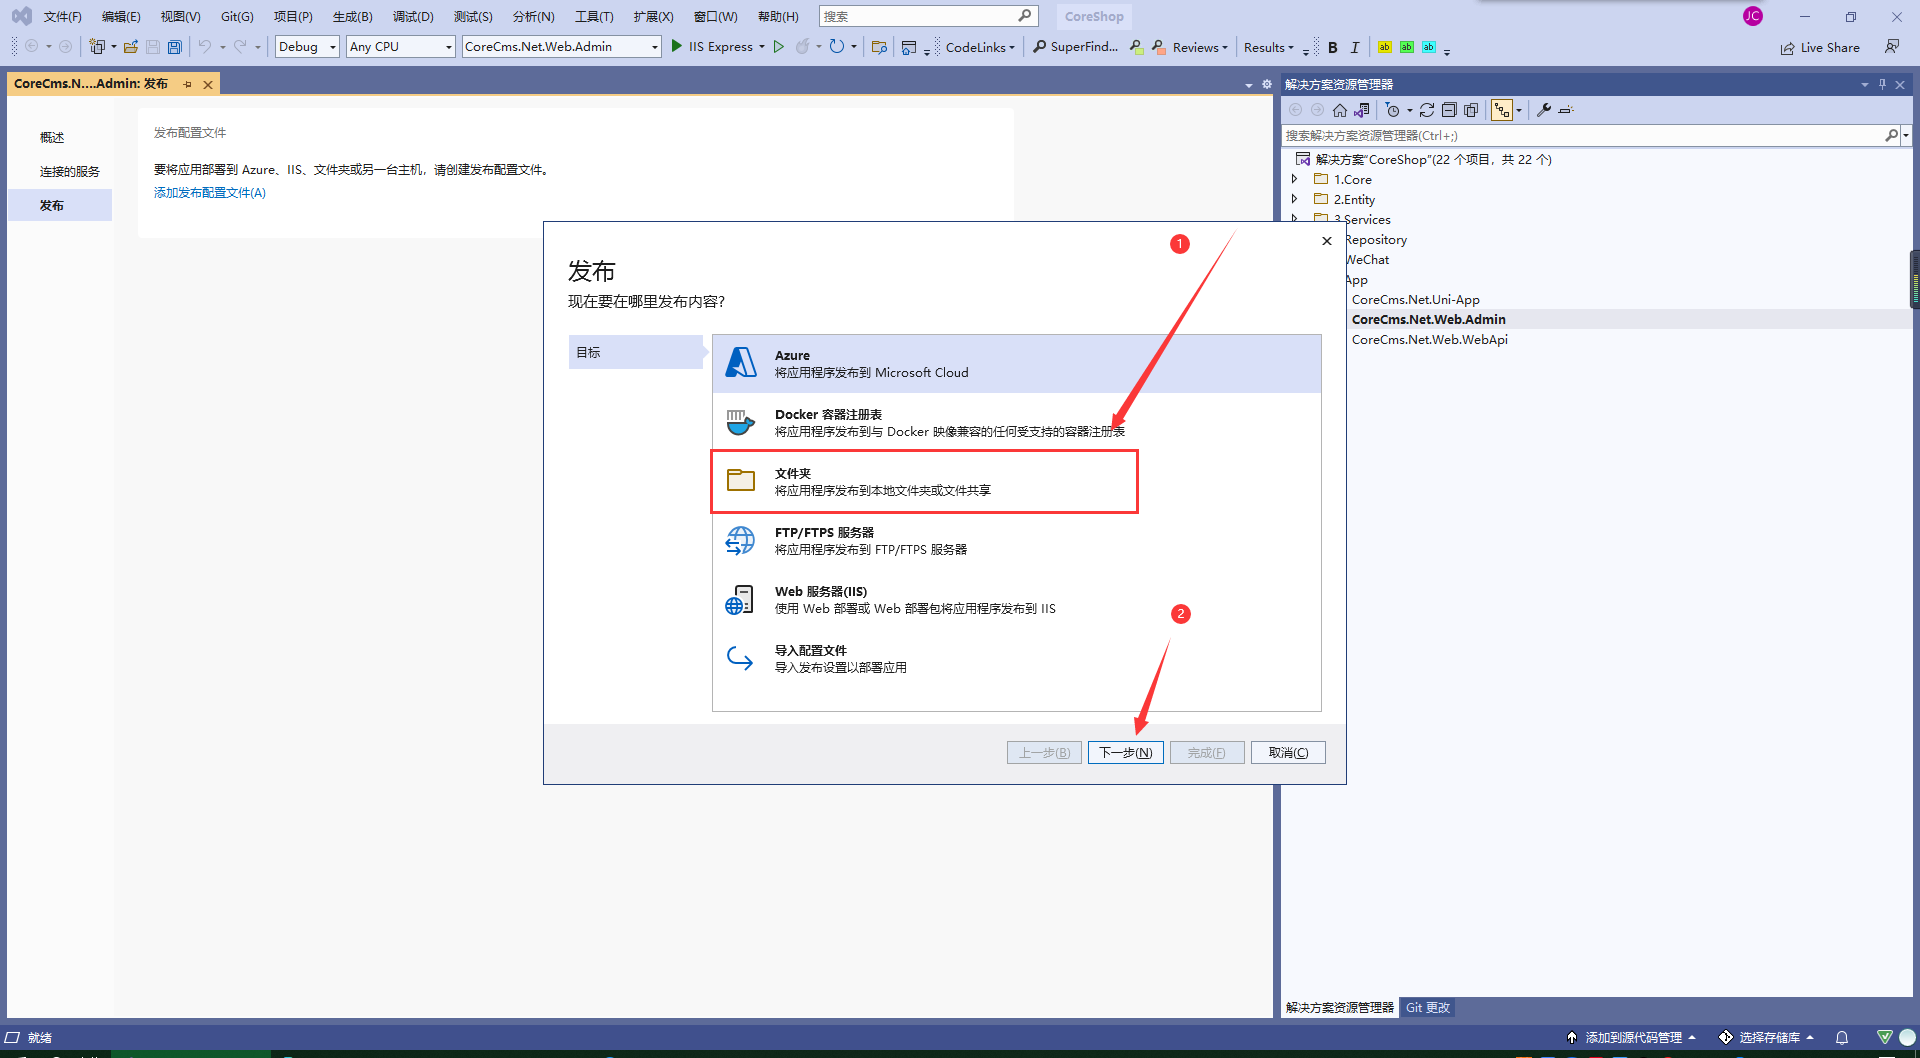Expand the 1.Core solution folder

(1295, 179)
